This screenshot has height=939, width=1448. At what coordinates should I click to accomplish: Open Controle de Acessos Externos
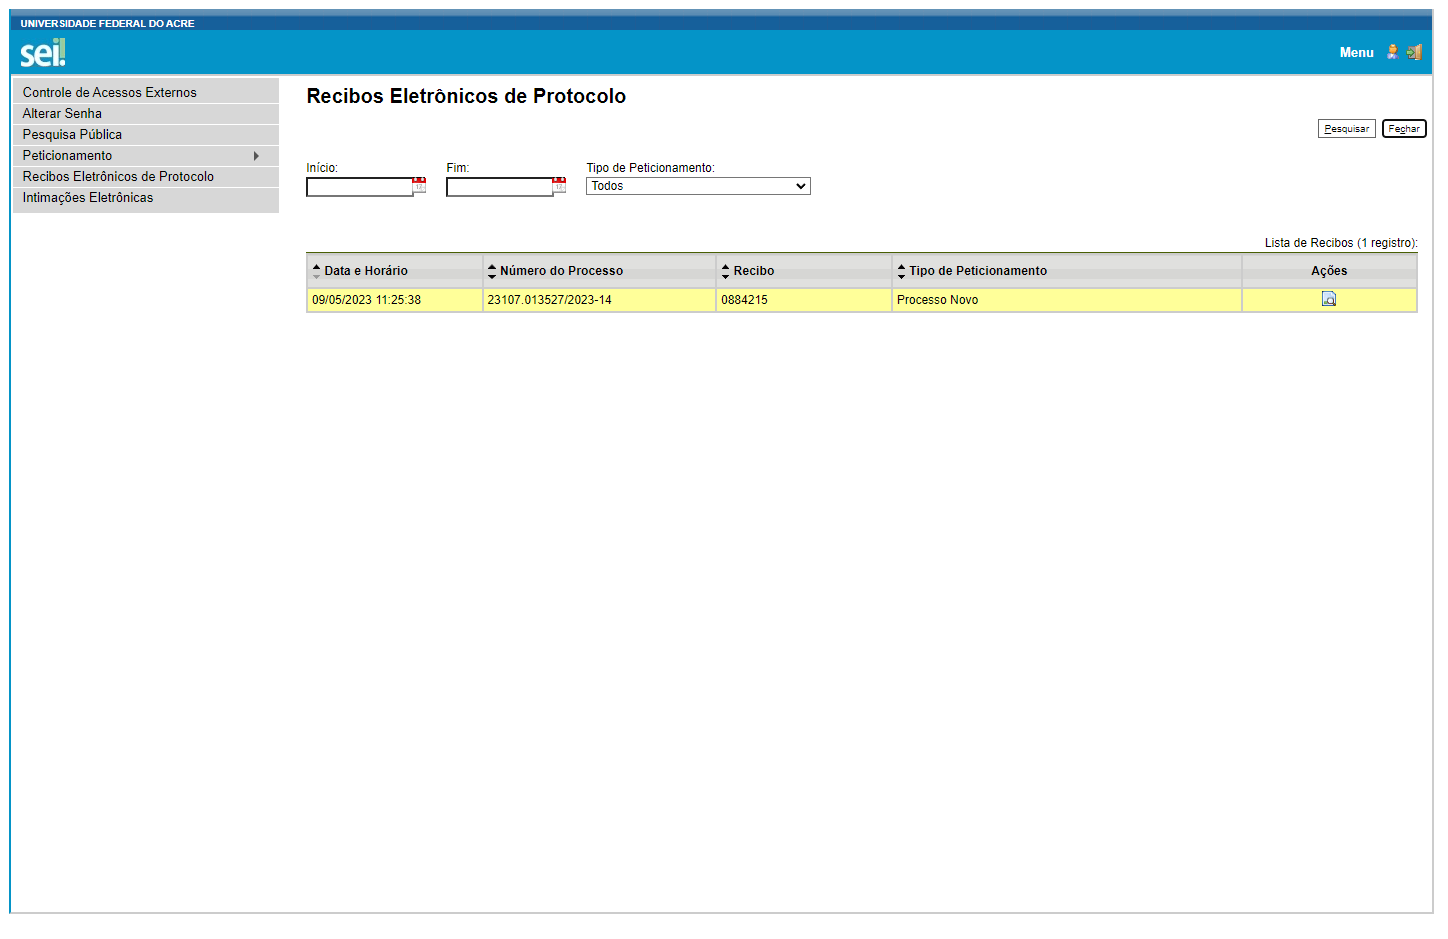110,92
